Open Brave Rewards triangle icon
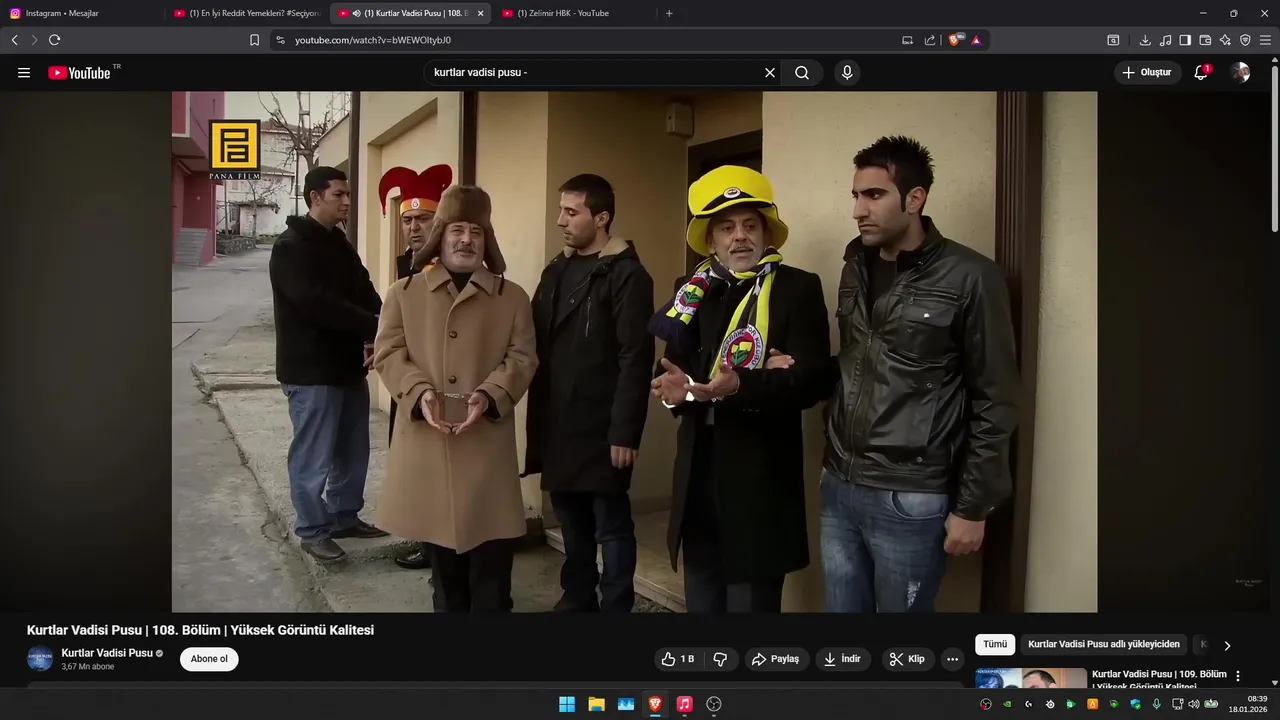1280x720 pixels. (976, 40)
